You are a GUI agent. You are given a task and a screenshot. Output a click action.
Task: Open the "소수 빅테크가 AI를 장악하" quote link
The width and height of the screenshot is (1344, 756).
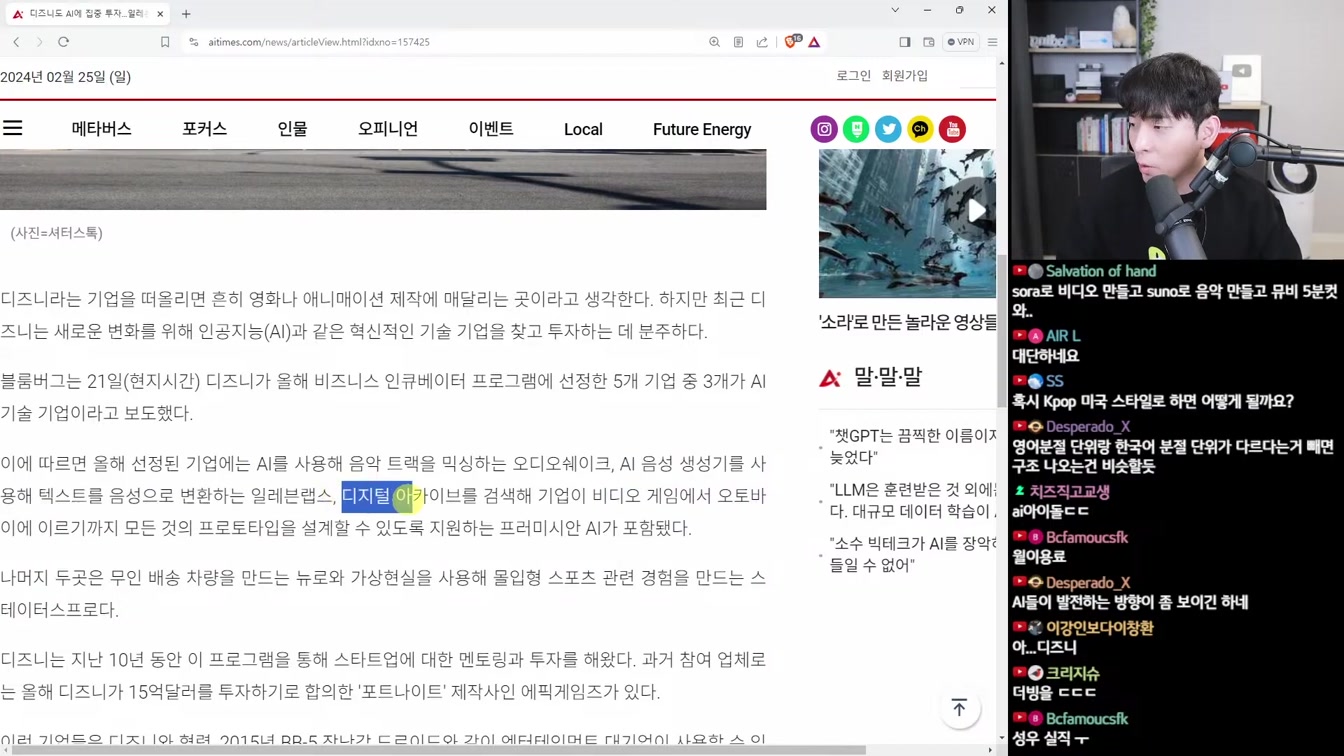coord(912,554)
